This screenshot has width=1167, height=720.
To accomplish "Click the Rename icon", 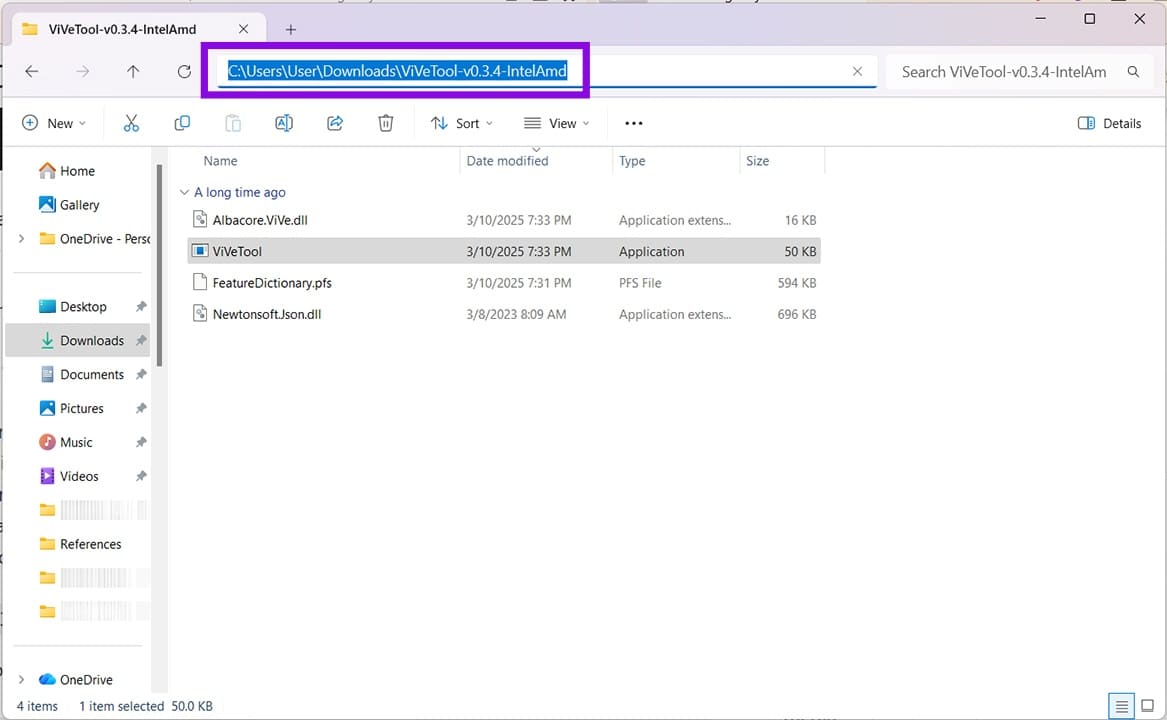I will pos(284,124).
